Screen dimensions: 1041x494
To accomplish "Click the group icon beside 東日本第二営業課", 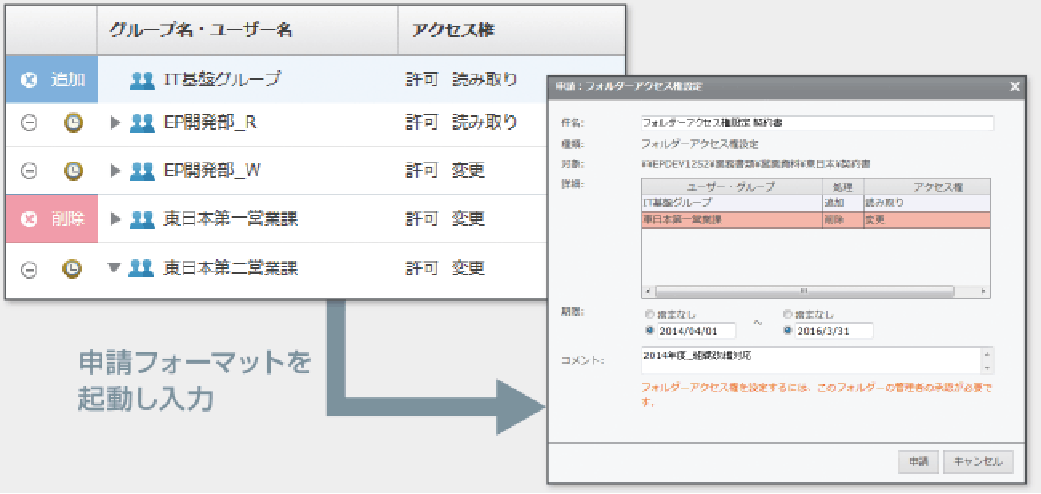I will [143, 268].
